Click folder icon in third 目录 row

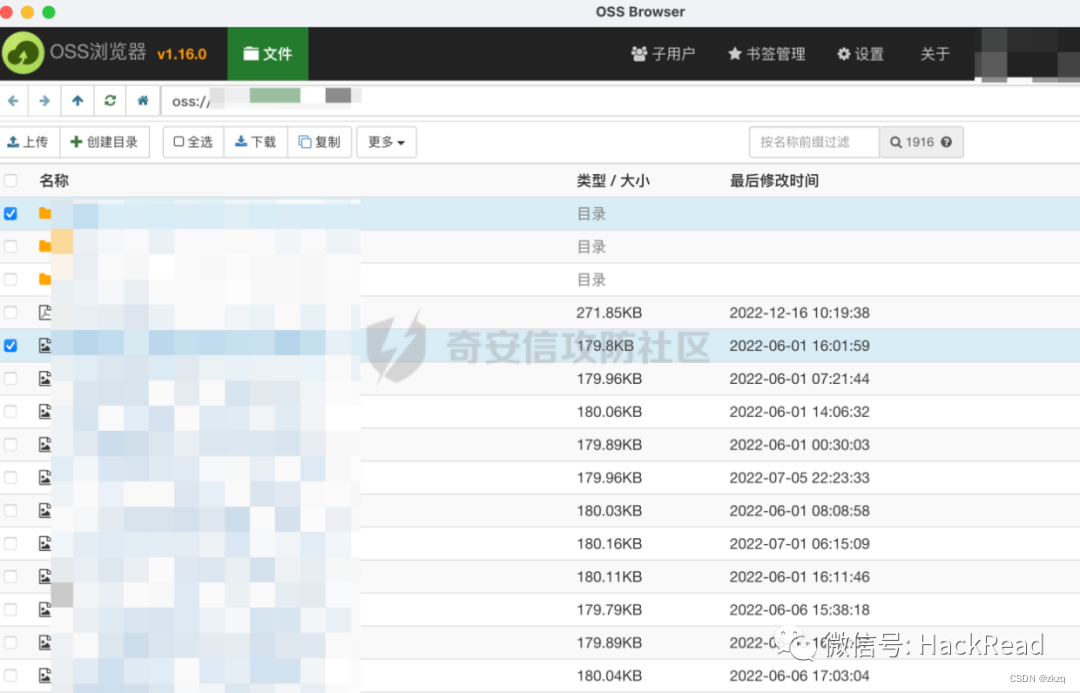(x=45, y=279)
